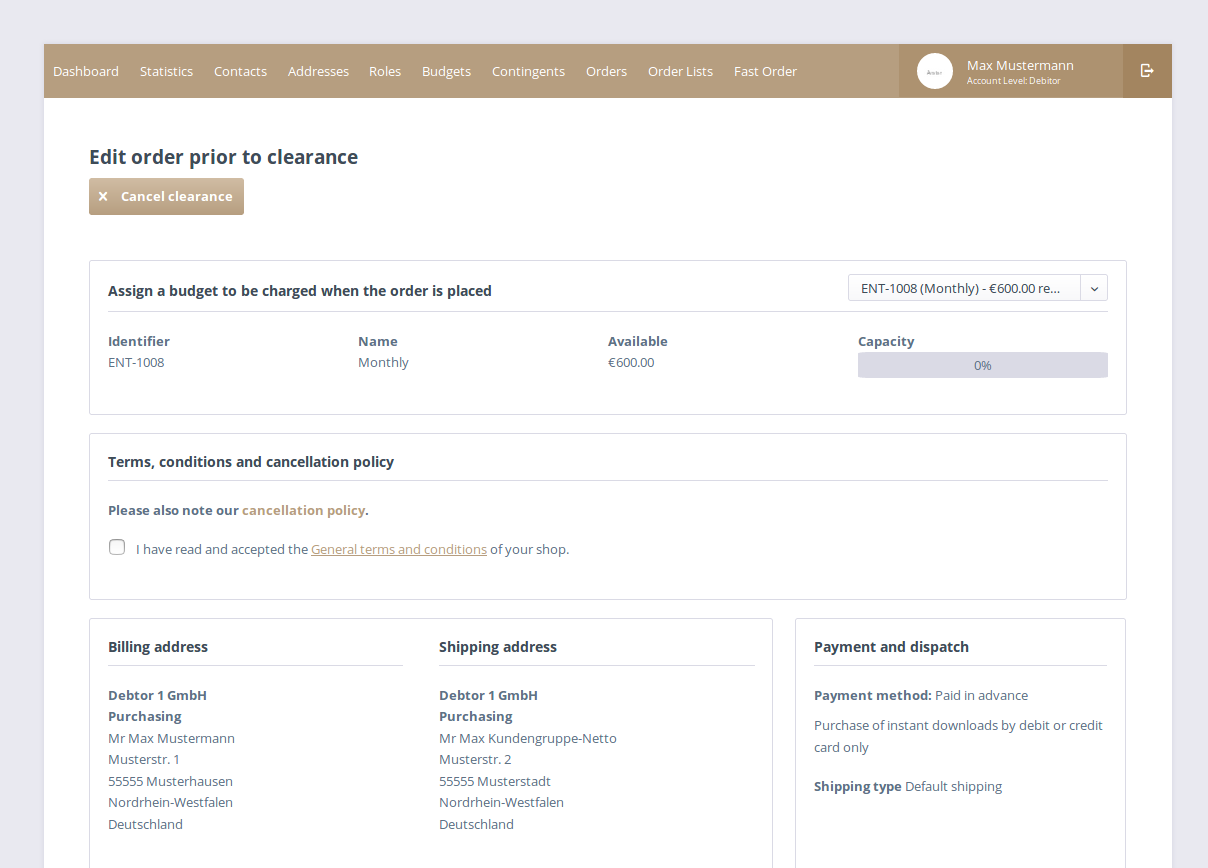The image size is (1208, 868).
Task: Open the Budgets section
Action: click(x=446, y=72)
